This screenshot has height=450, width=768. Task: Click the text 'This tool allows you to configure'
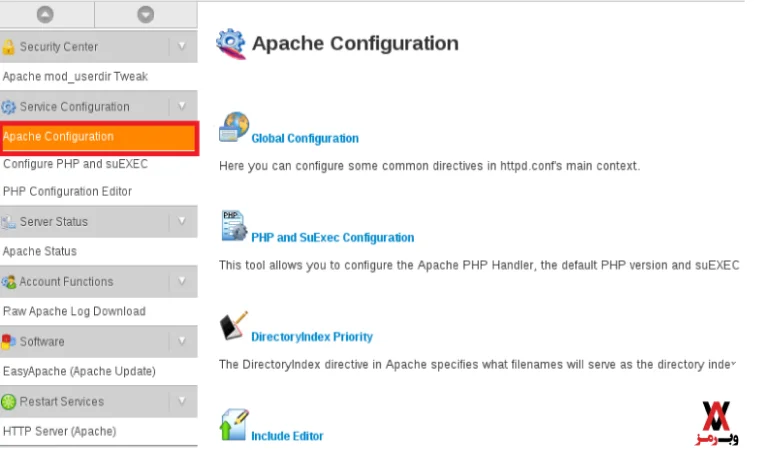(x=306, y=265)
